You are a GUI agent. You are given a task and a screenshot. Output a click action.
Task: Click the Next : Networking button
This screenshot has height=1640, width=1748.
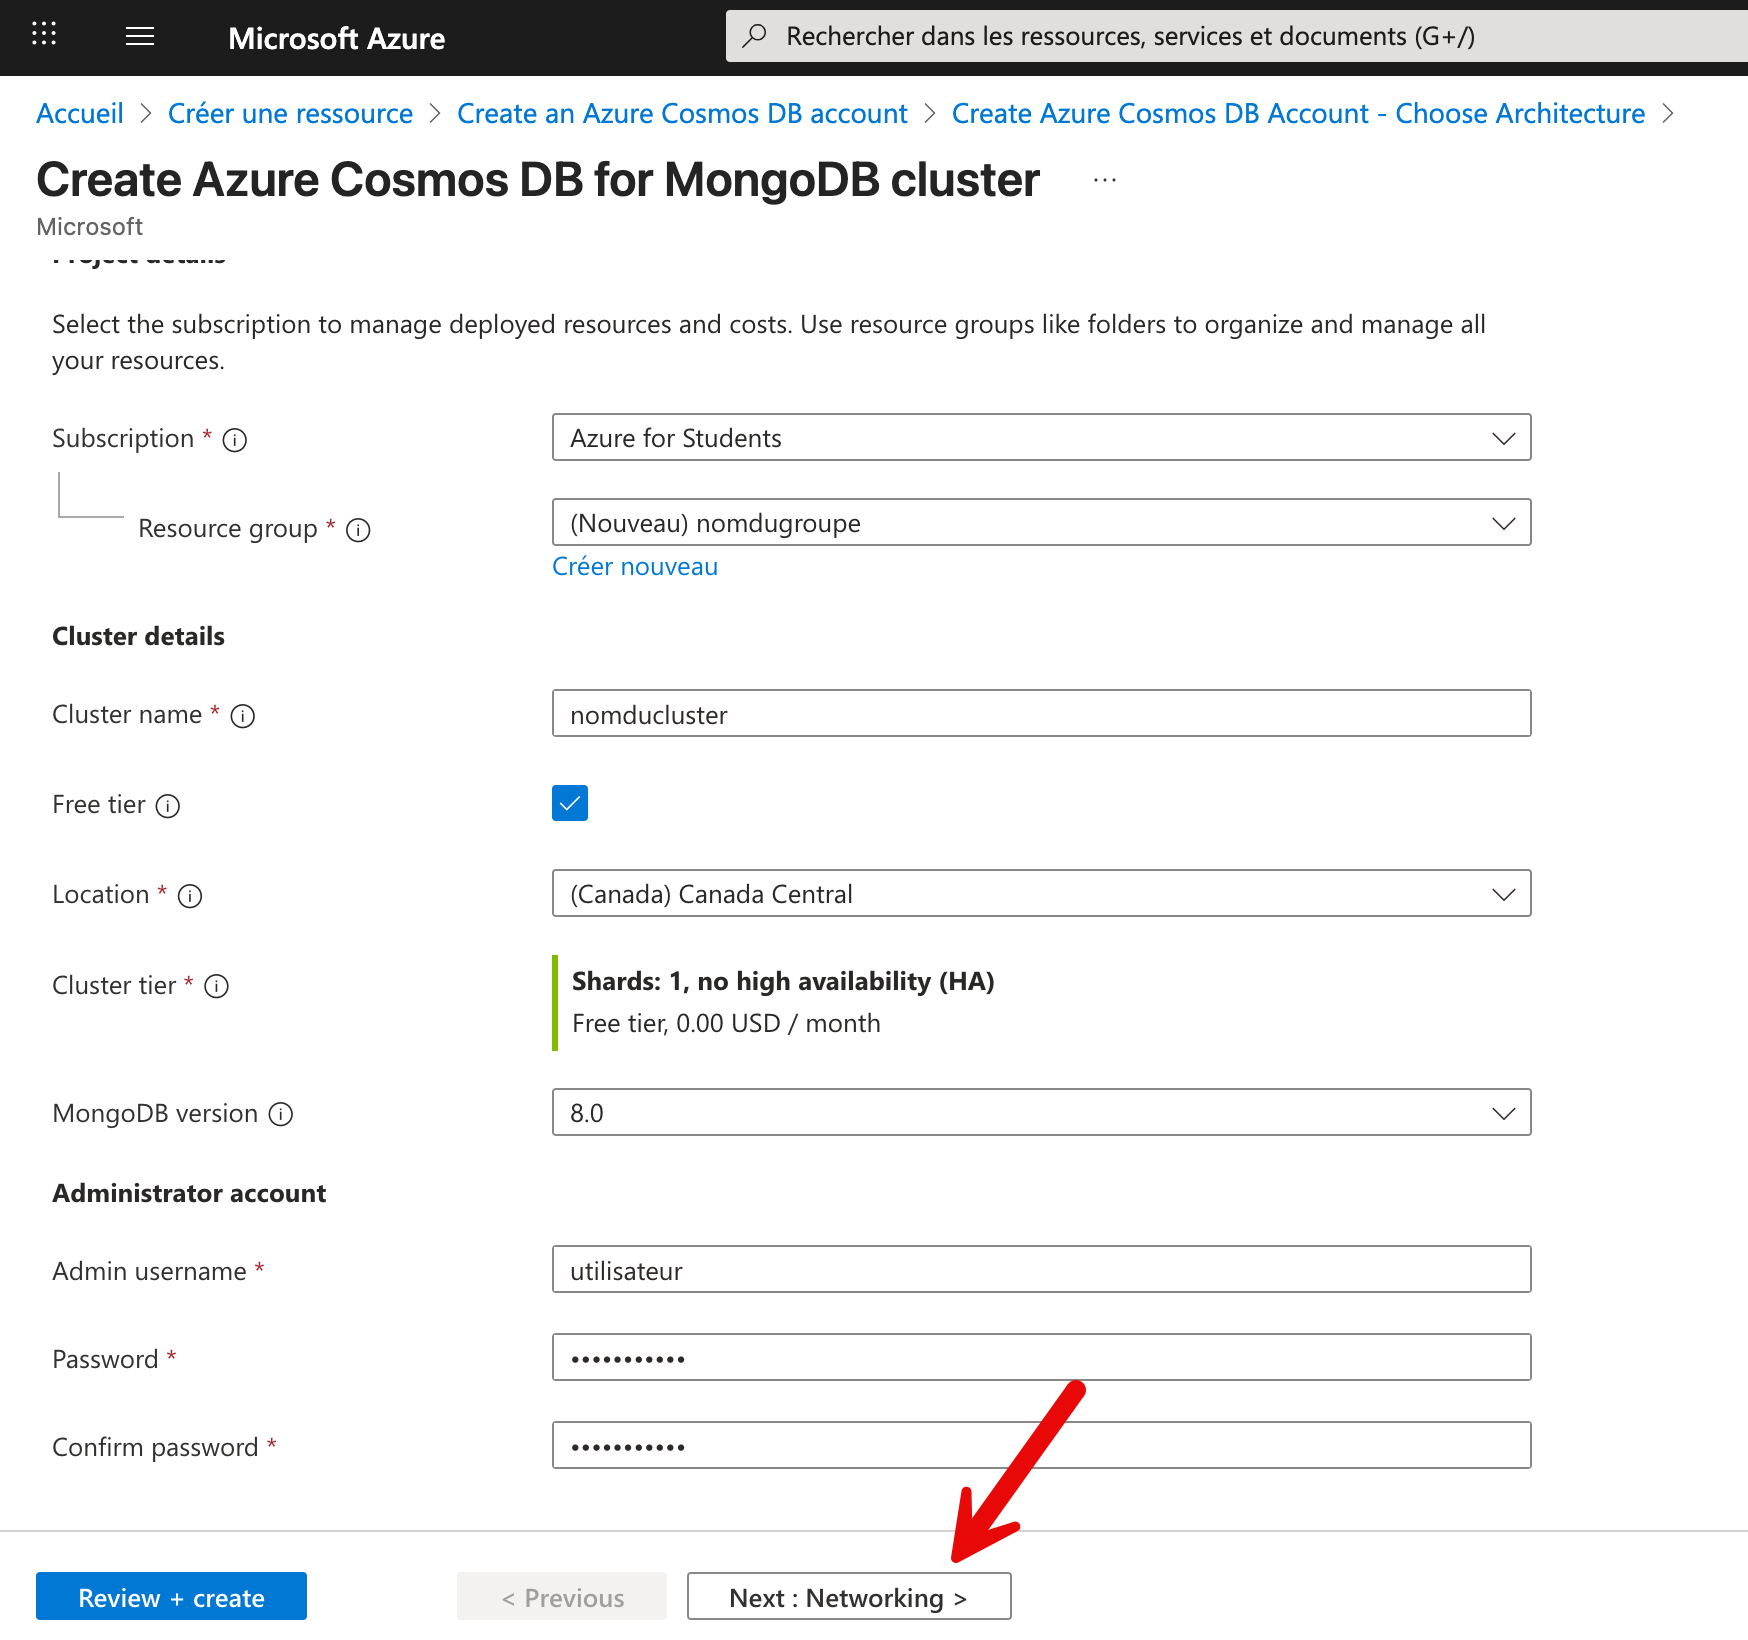tap(848, 1597)
